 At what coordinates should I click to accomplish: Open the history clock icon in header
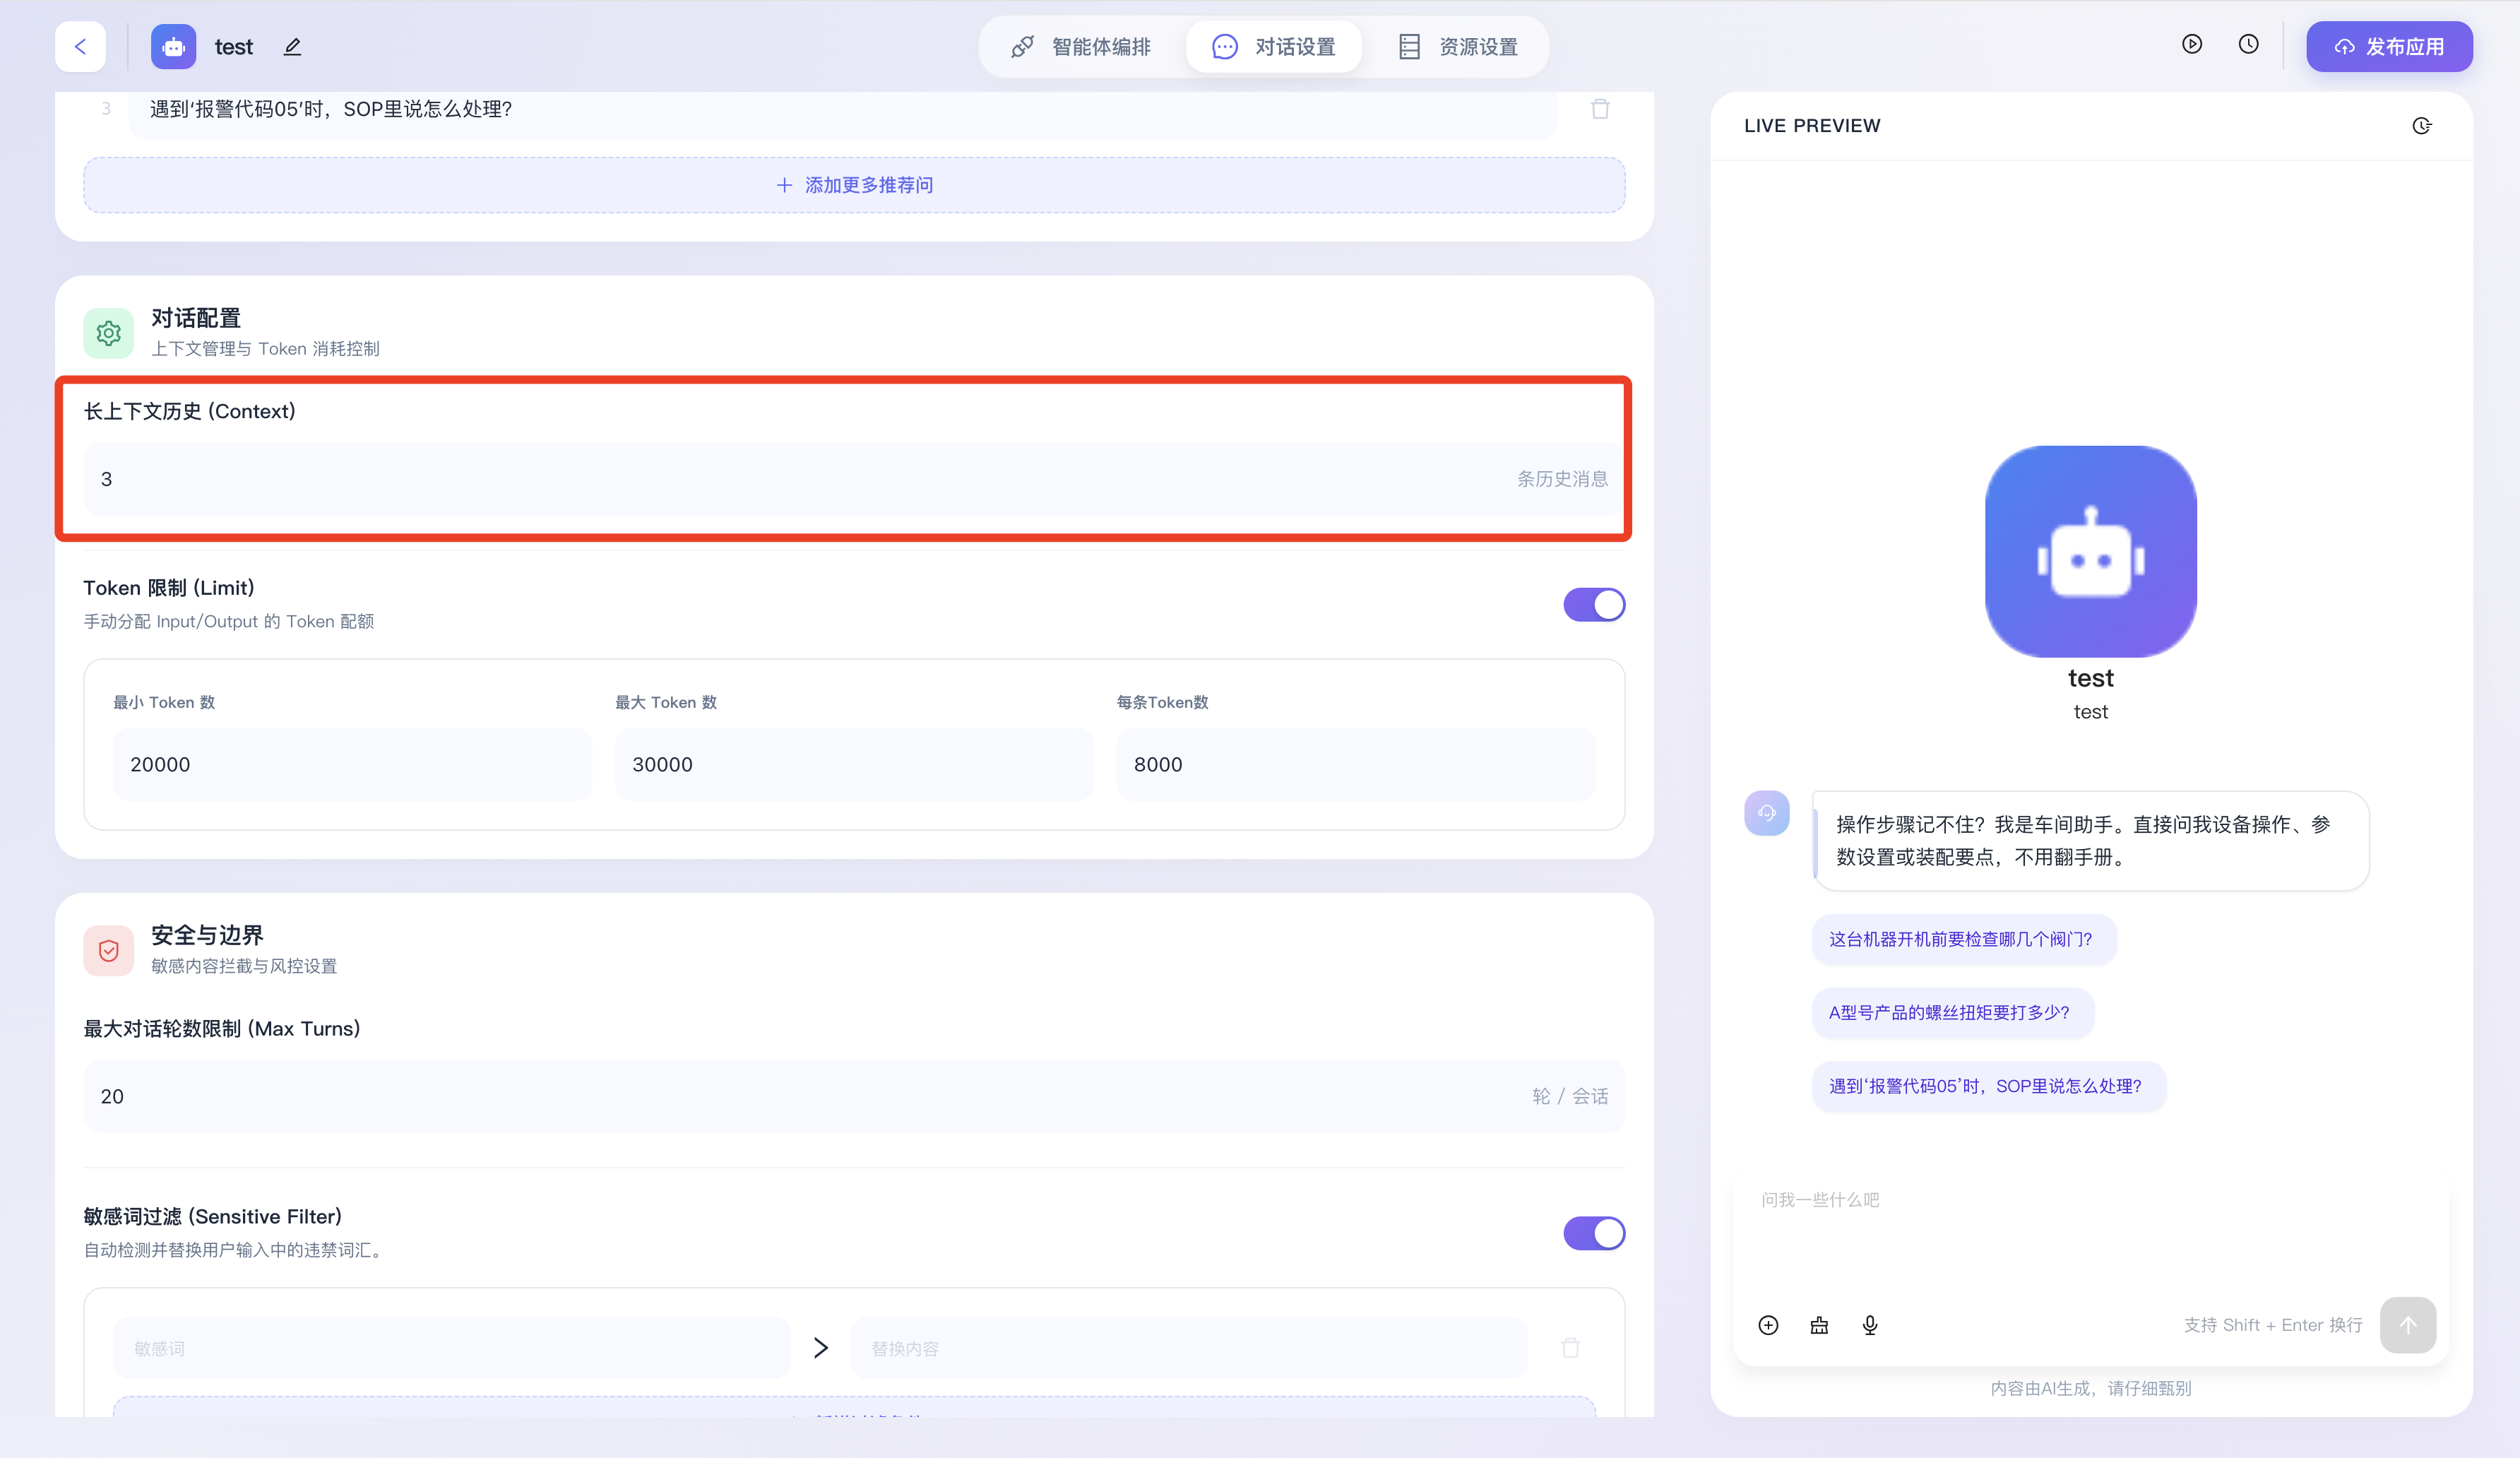tap(2248, 44)
